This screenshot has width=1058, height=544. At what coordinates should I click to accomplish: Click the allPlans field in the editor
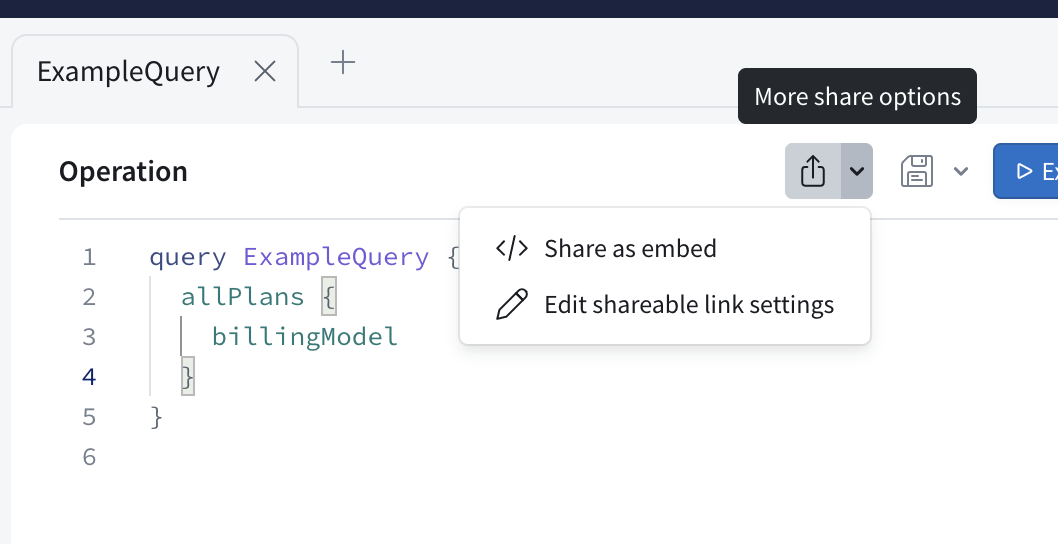pyautogui.click(x=242, y=297)
